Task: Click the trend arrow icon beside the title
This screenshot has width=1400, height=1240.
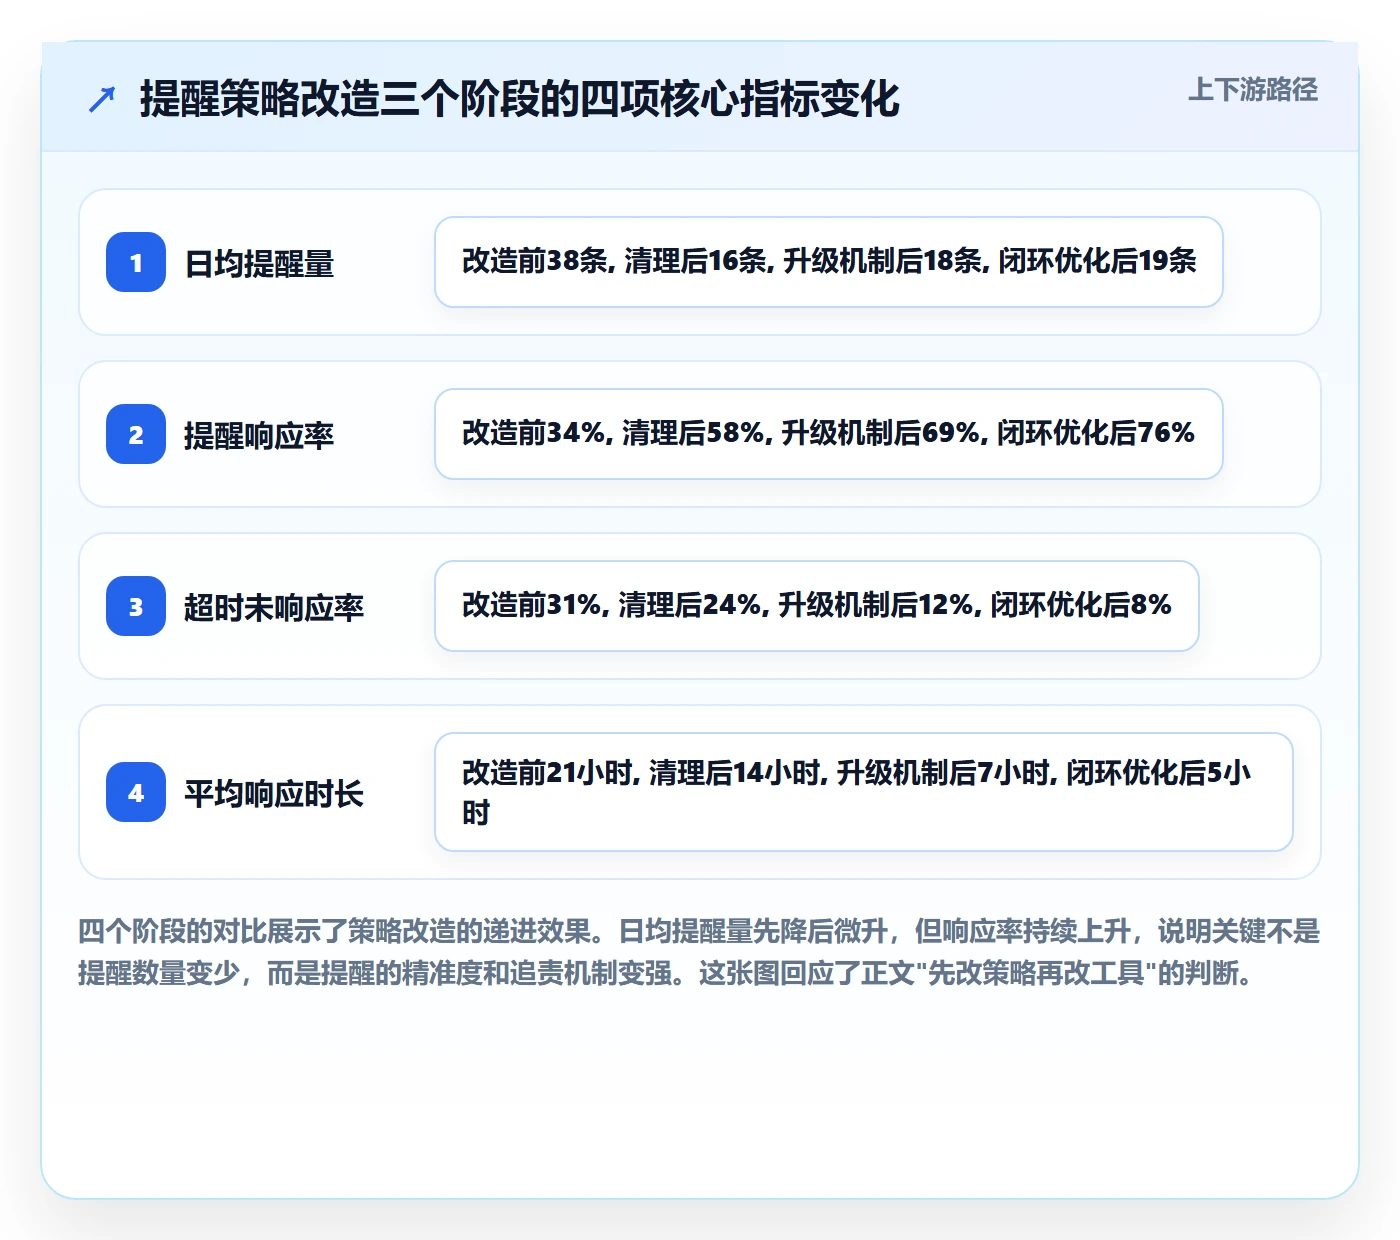Action: point(102,99)
